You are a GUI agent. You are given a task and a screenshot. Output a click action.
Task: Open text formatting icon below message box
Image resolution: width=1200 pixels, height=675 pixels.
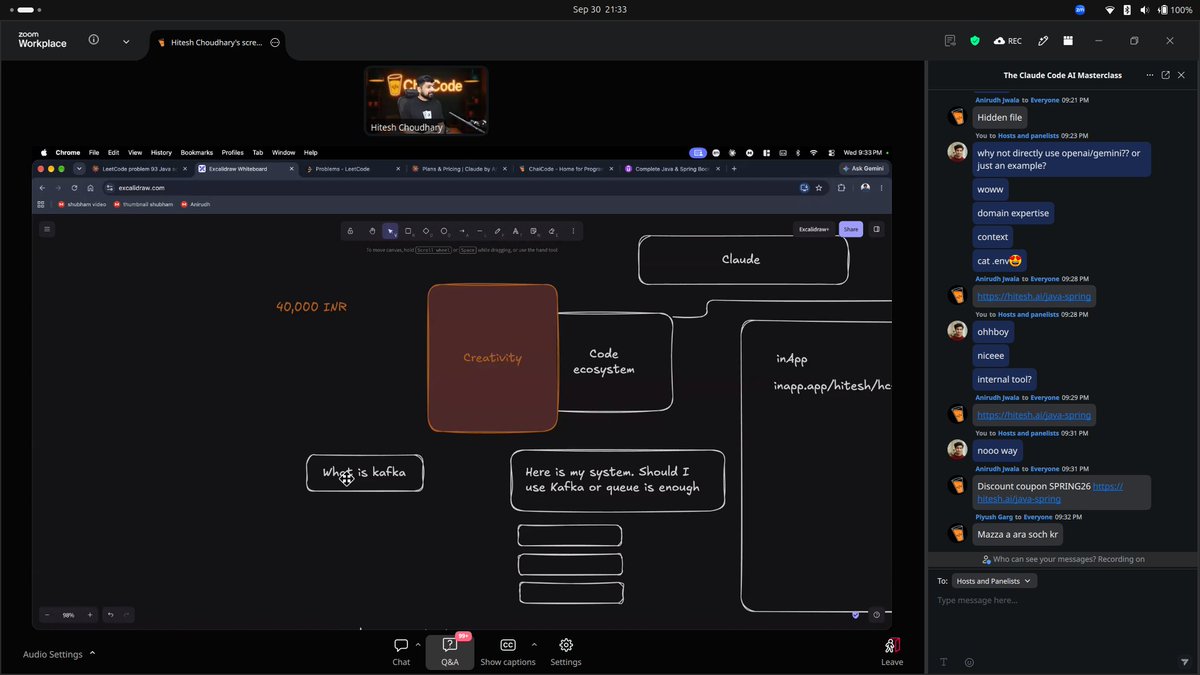[x=943, y=662]
